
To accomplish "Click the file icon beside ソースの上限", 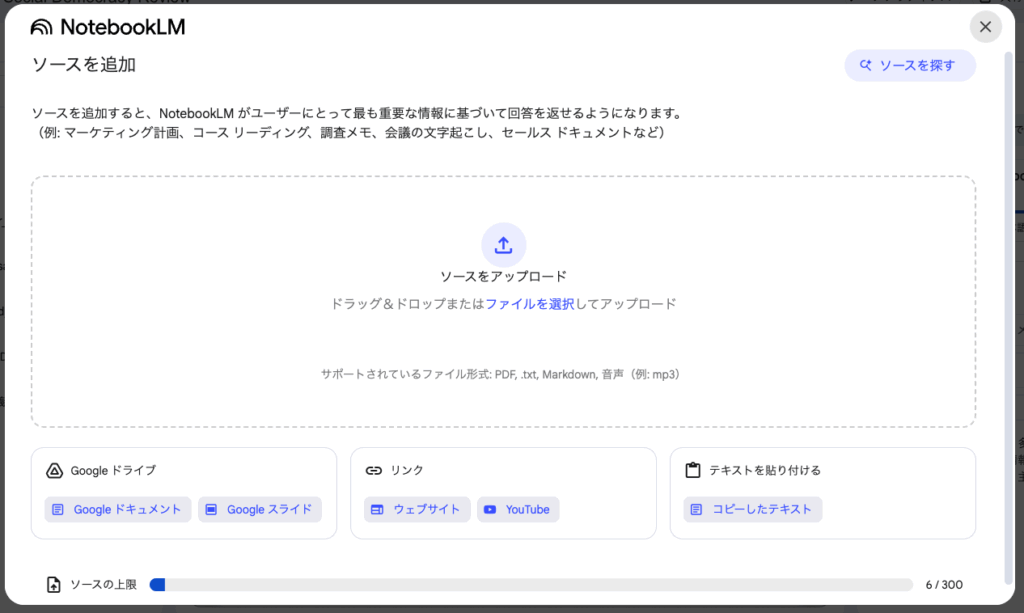I will click(54, 585).
